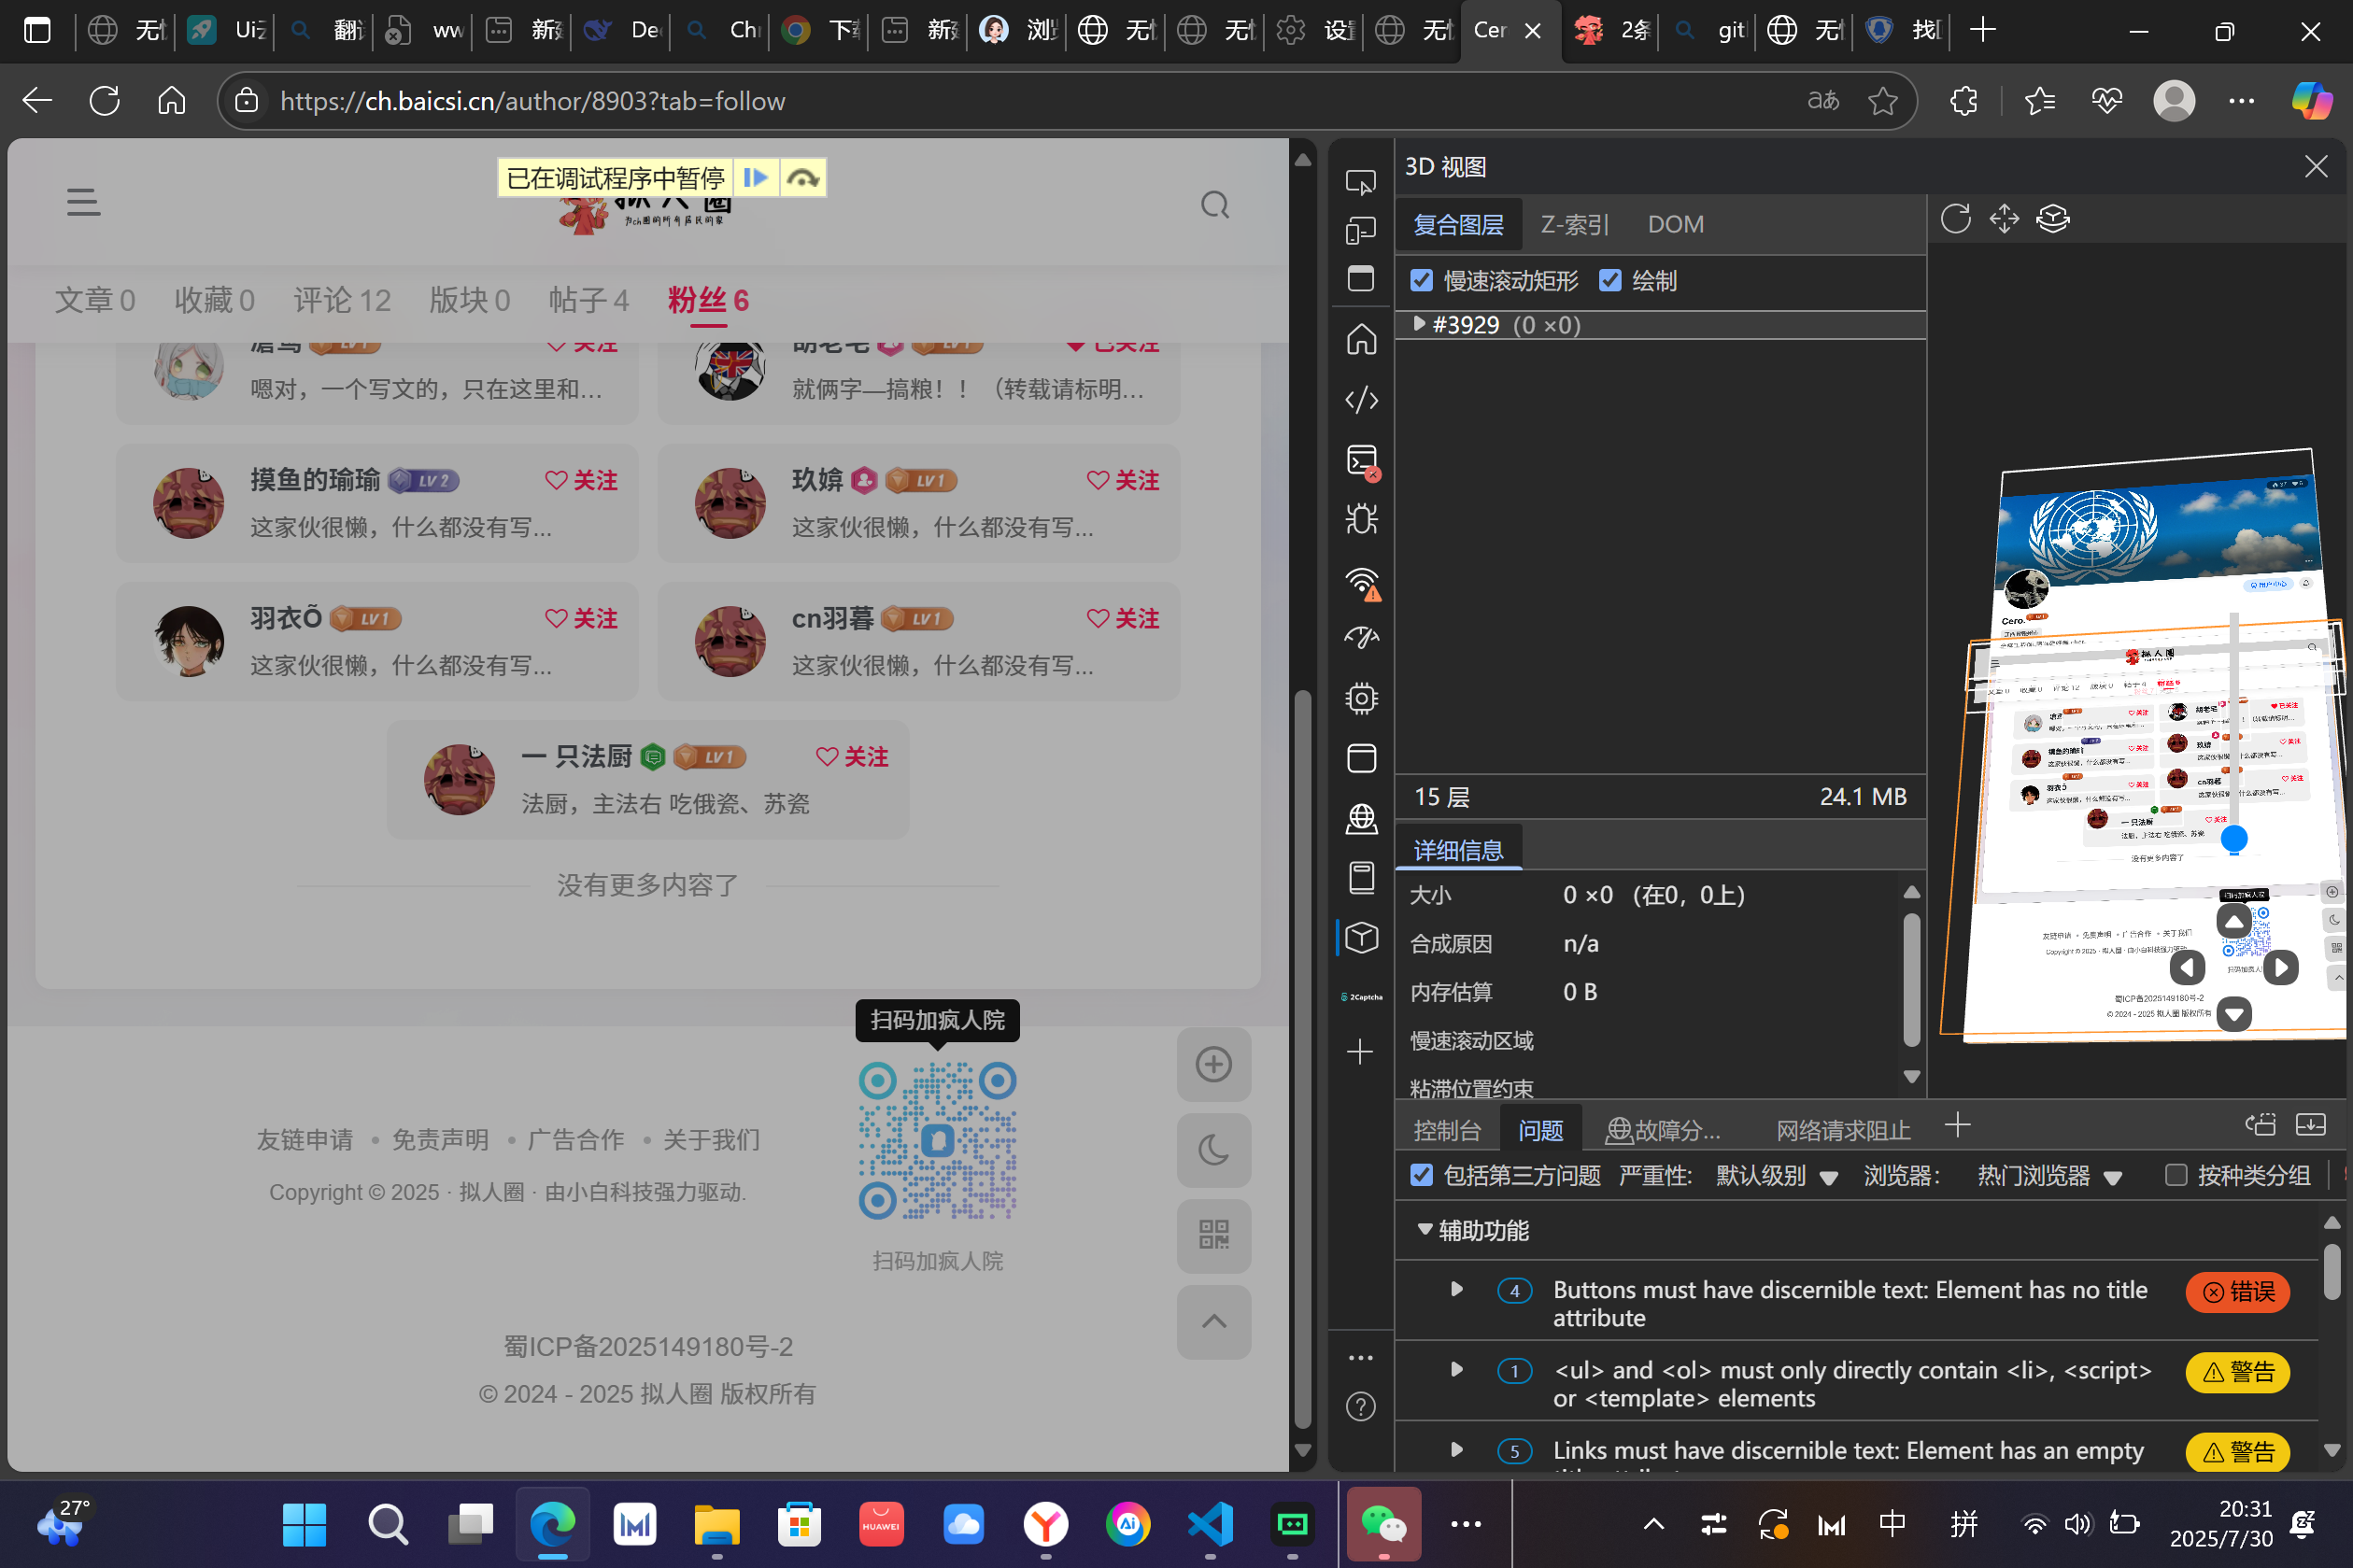Click the webpage vertical scrollbar

(1302, 1058)
